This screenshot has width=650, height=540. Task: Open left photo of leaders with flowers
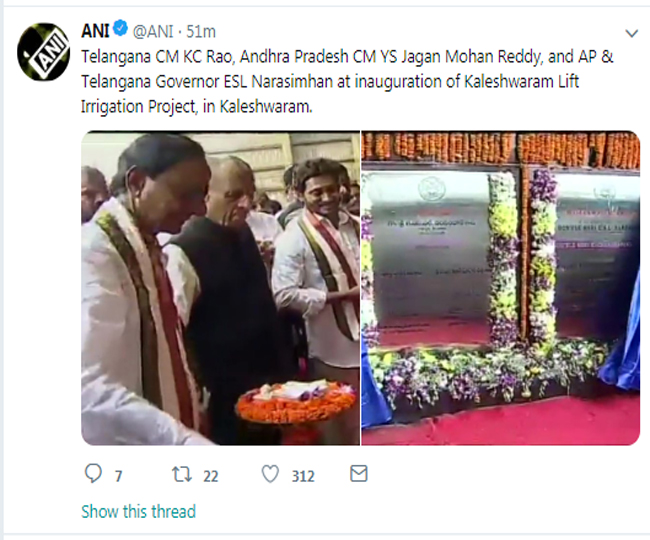(x=221, y=288)
